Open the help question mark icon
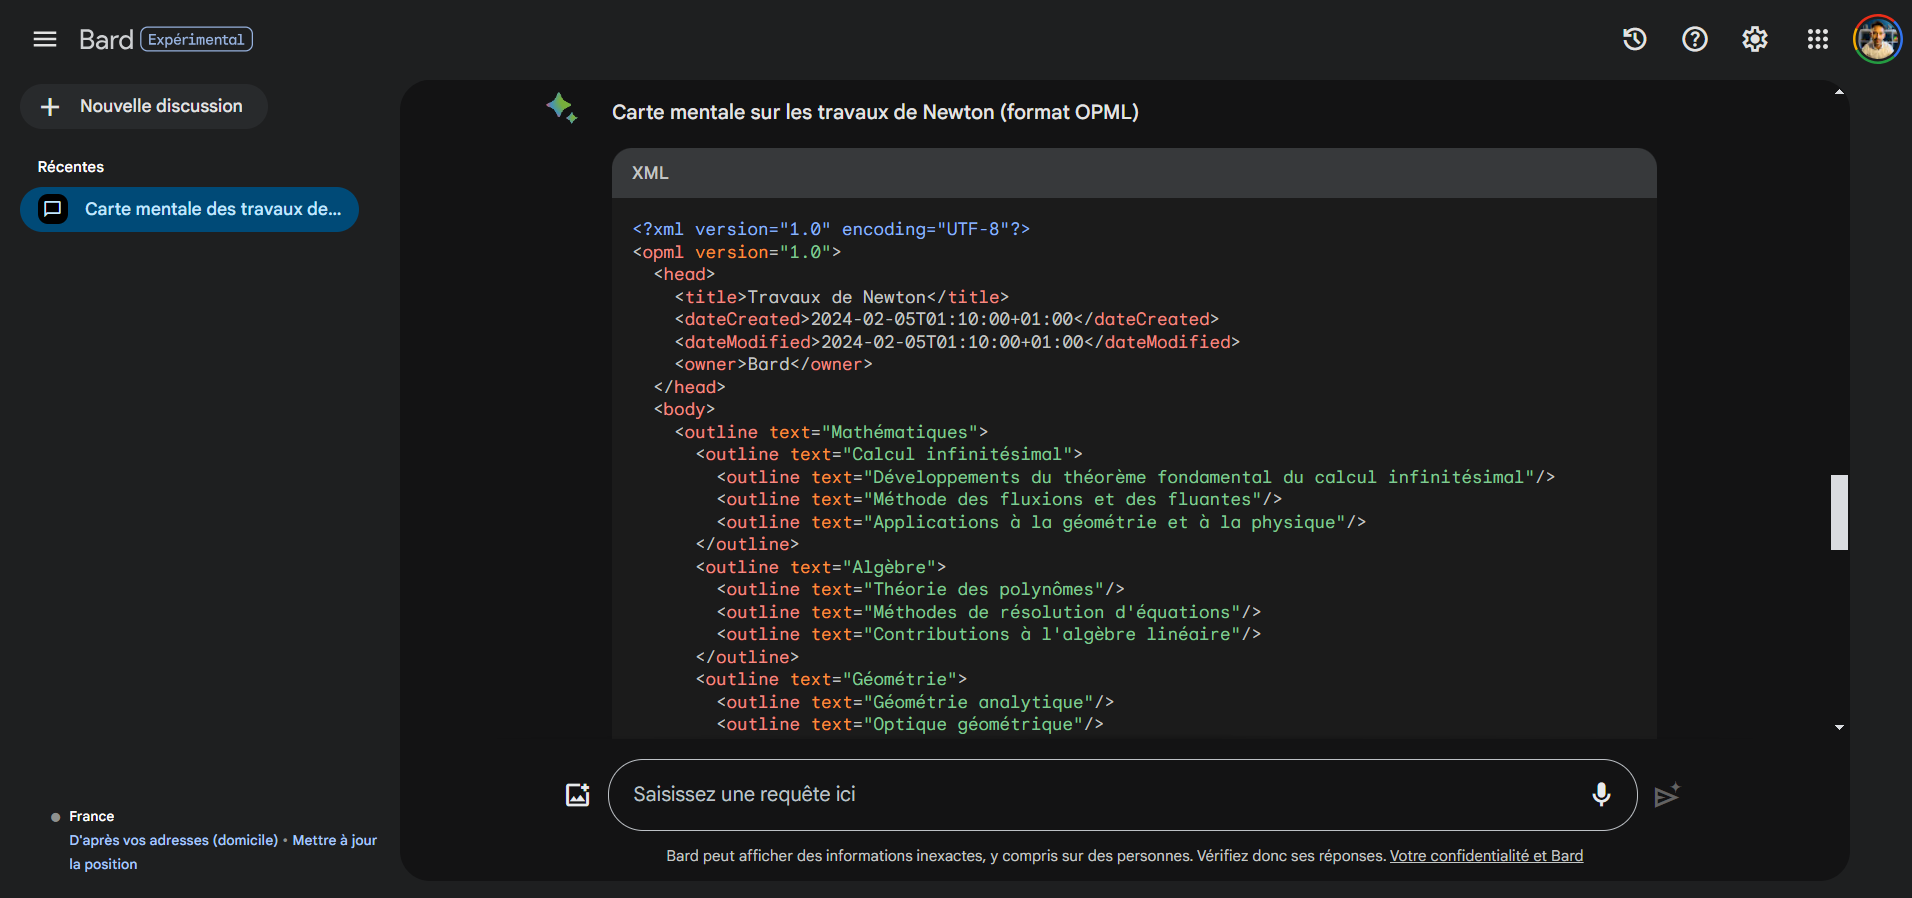1912x898 pixels. point(1694,39)
